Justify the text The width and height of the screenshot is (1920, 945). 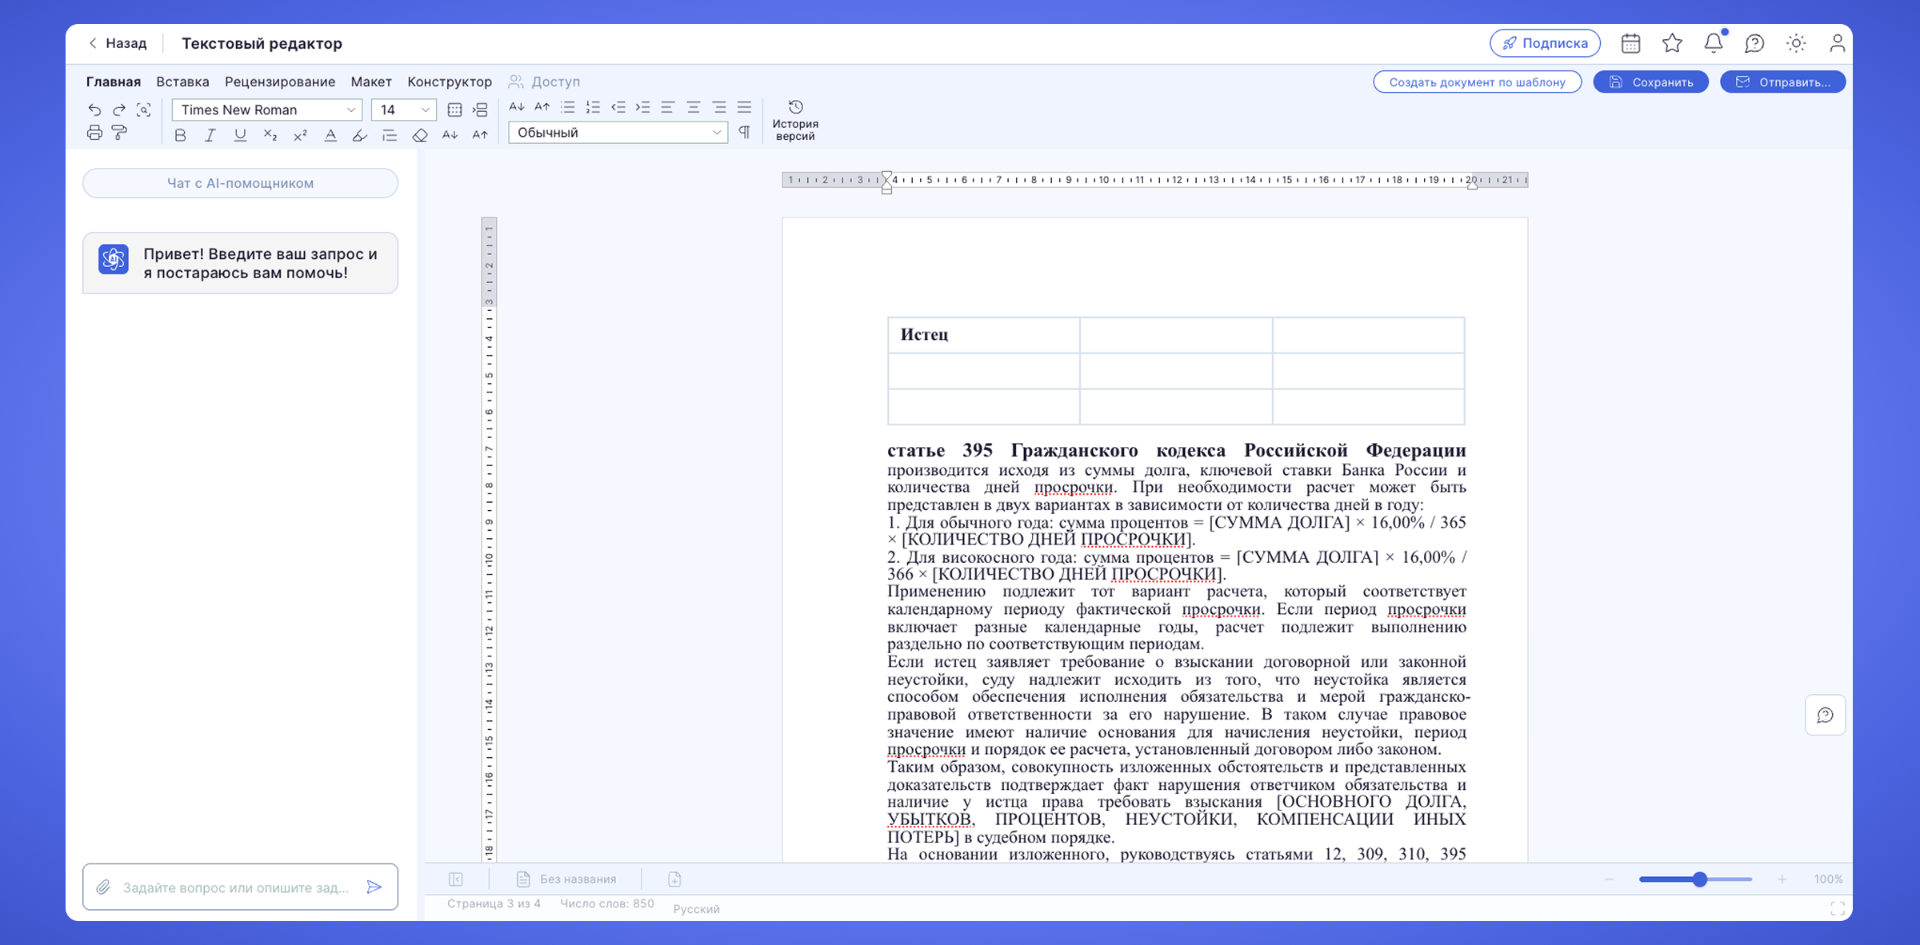pyautogui.click(x=744, y=107)
